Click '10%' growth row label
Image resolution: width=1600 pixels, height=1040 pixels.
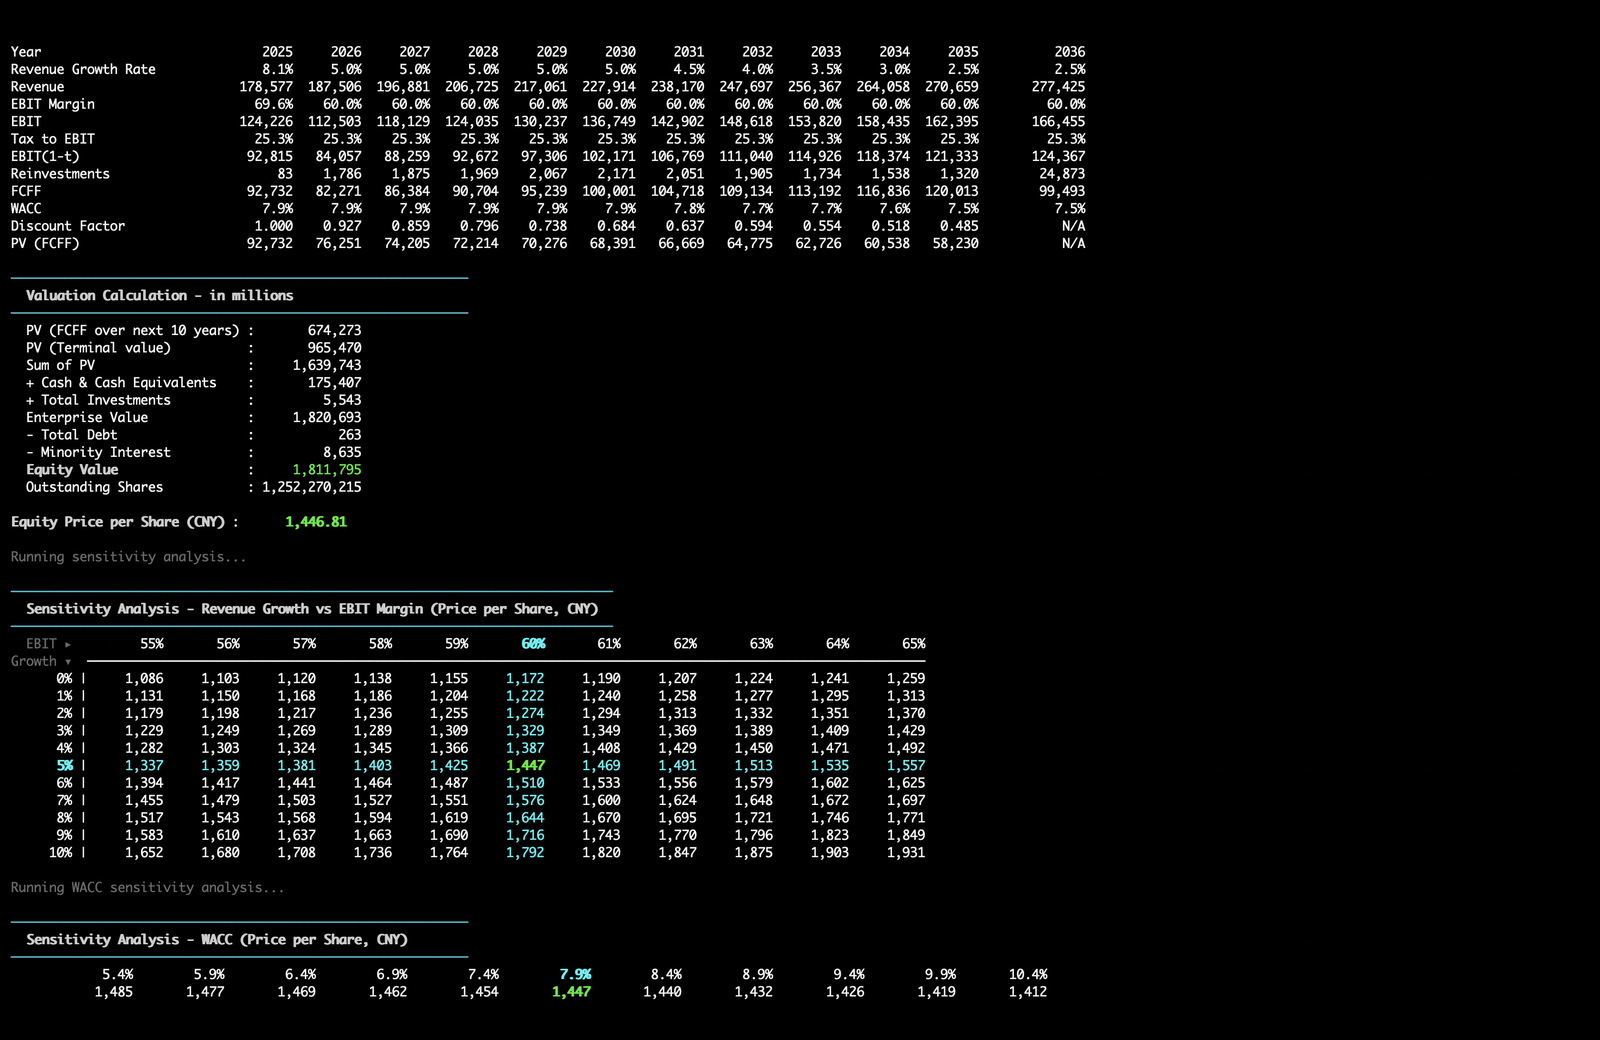[x=60, y=852]
